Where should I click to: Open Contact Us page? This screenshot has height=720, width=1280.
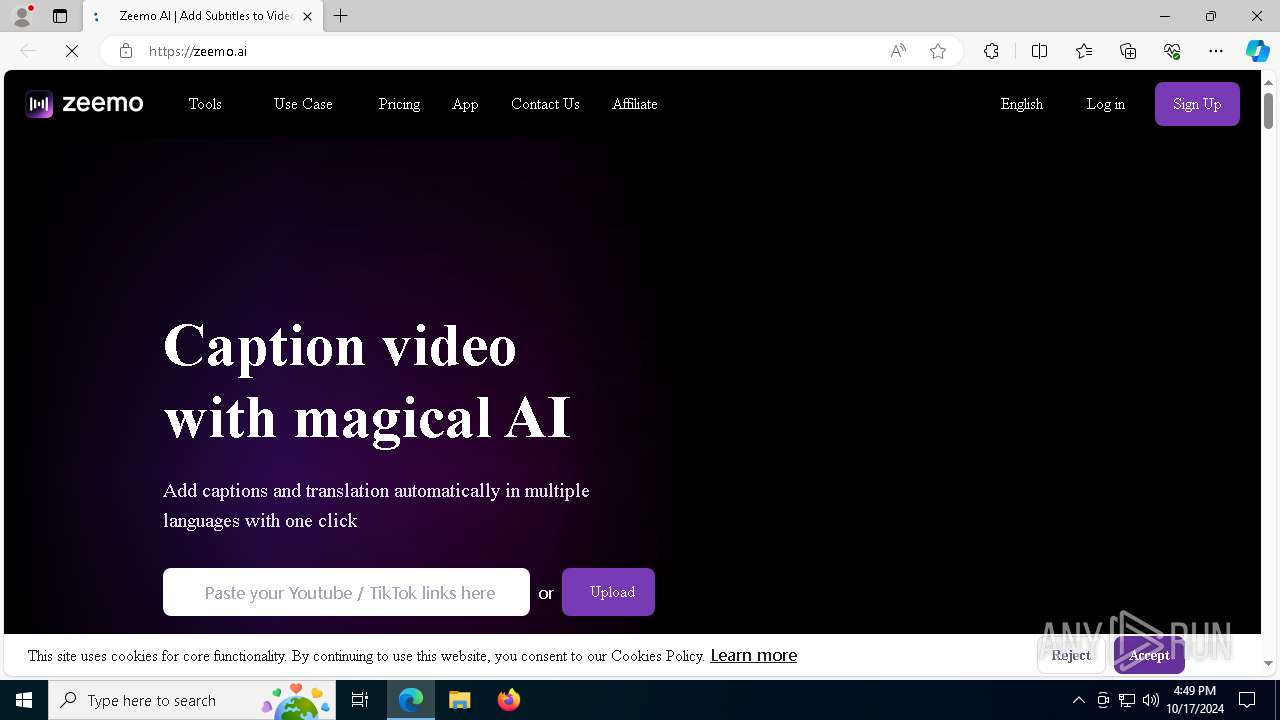(545, 104)
